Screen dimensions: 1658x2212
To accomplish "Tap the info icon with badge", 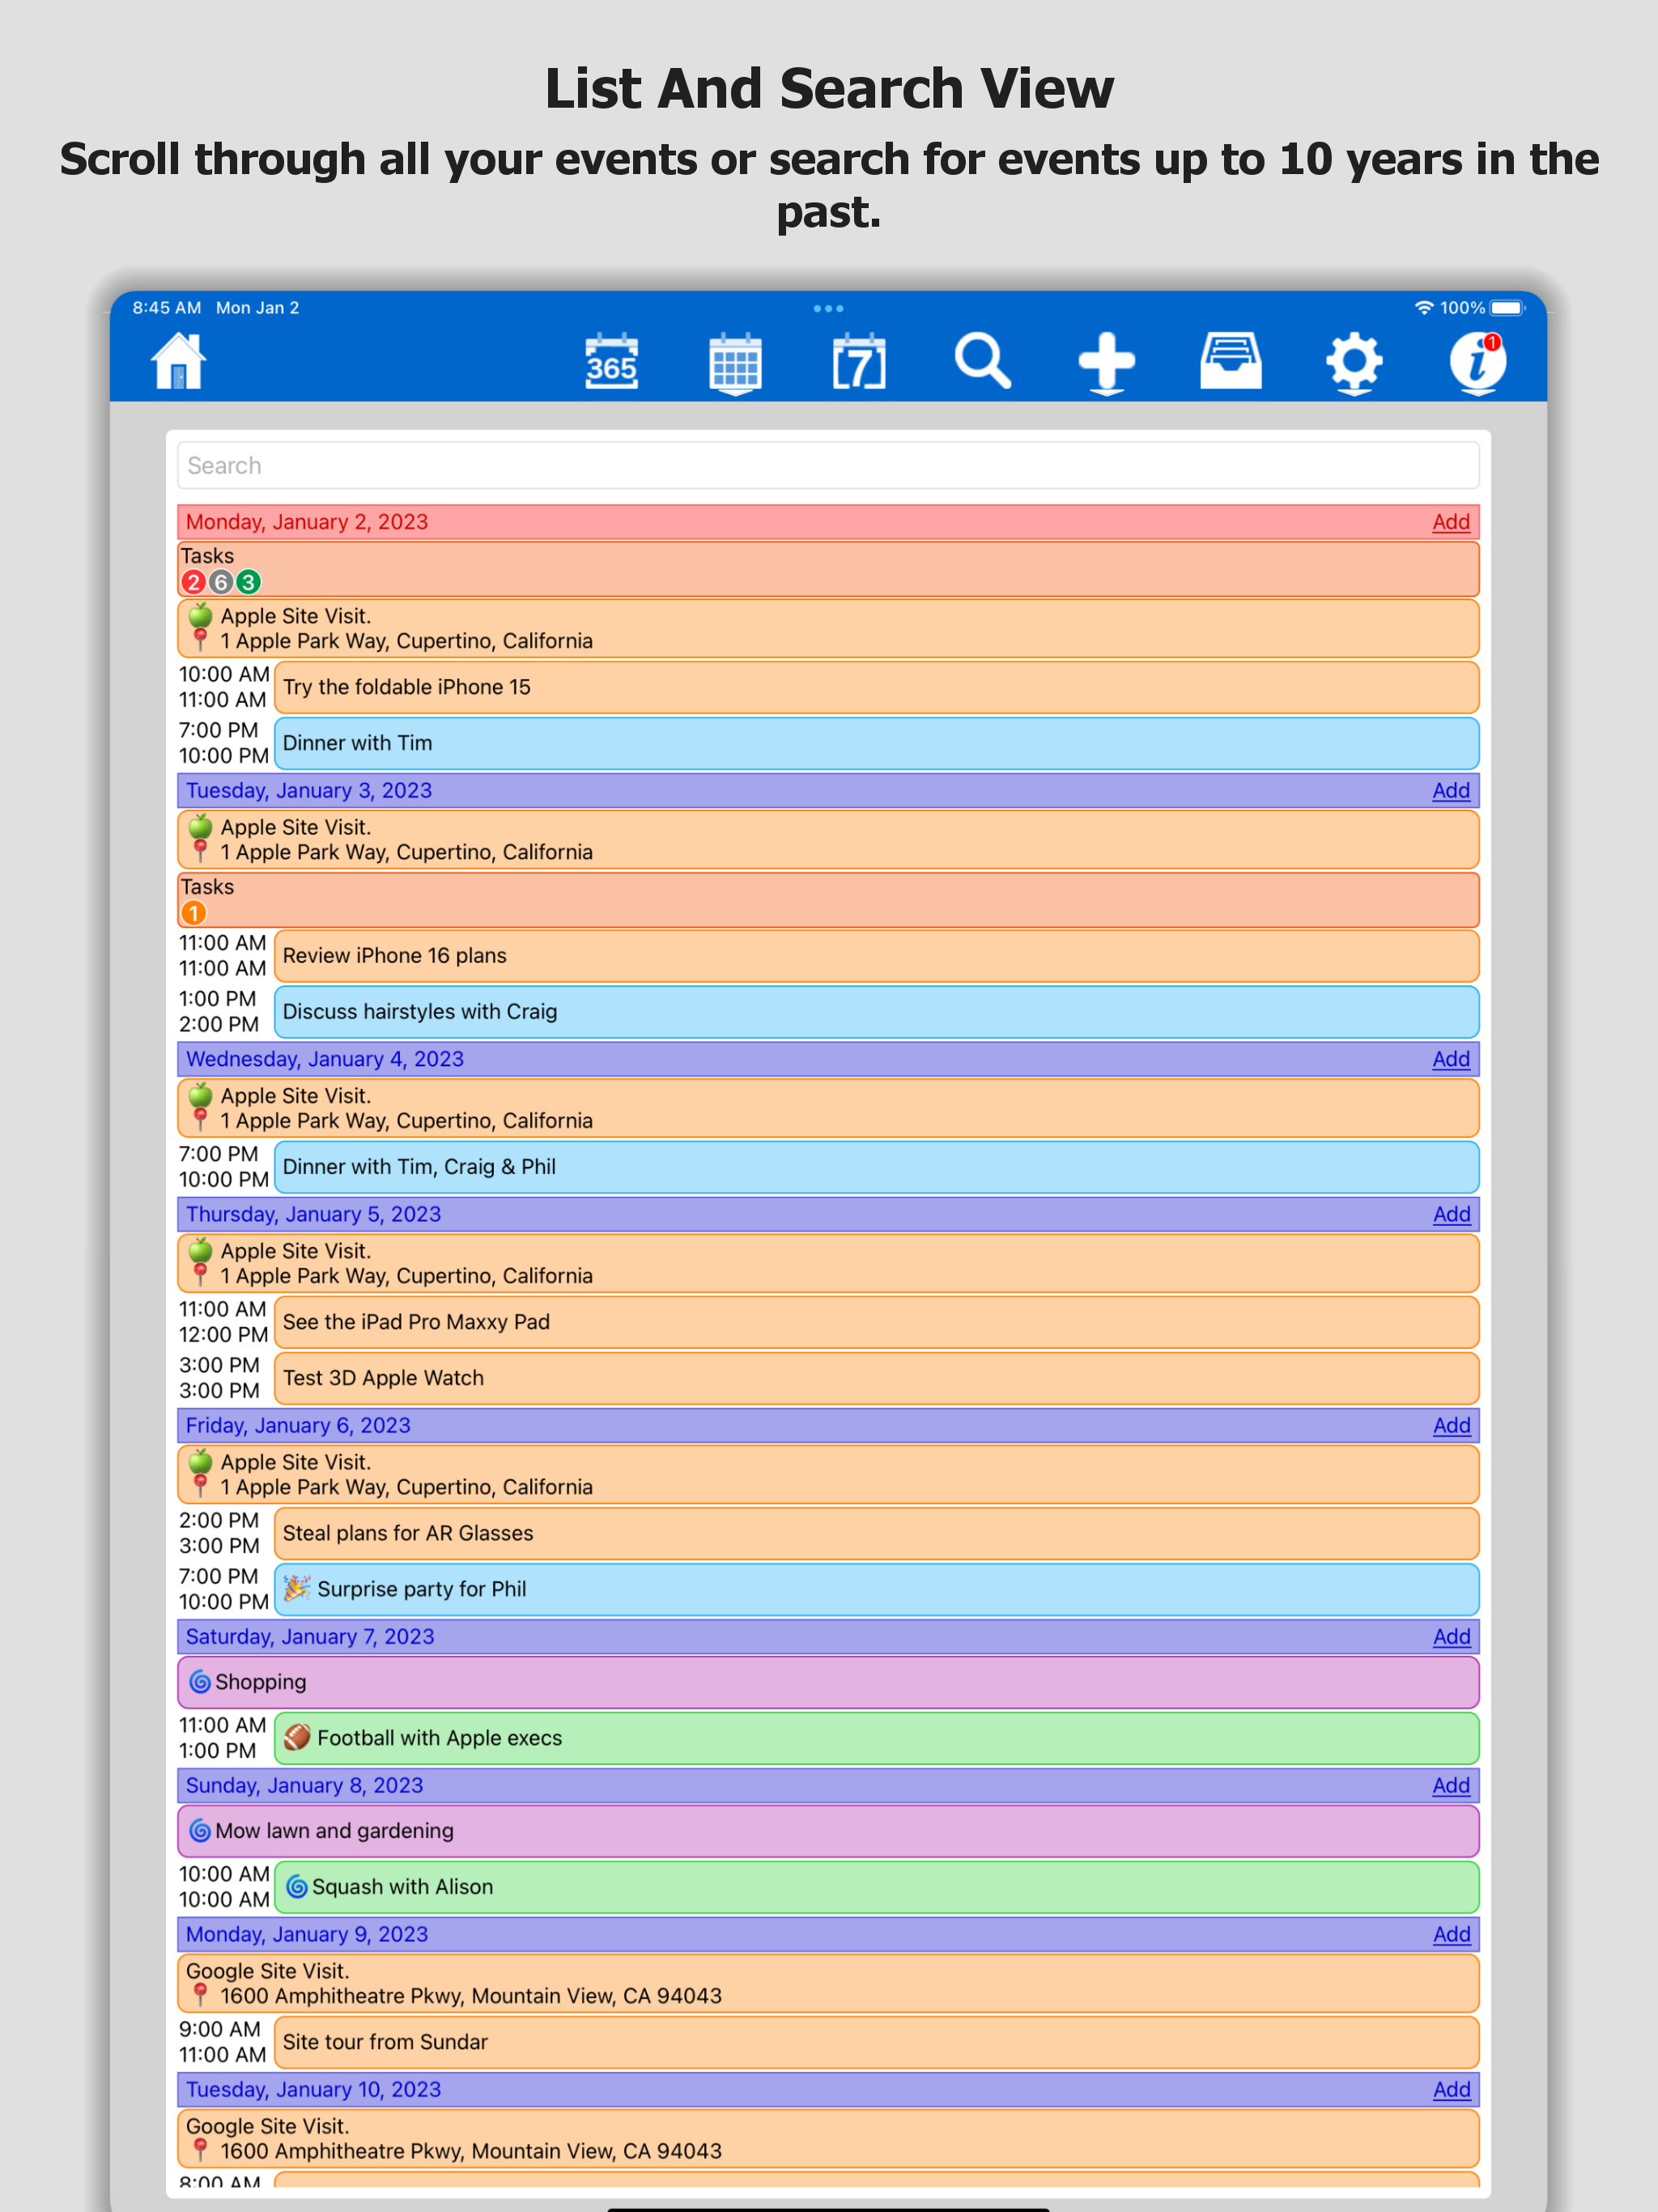I will [1477, 362].
